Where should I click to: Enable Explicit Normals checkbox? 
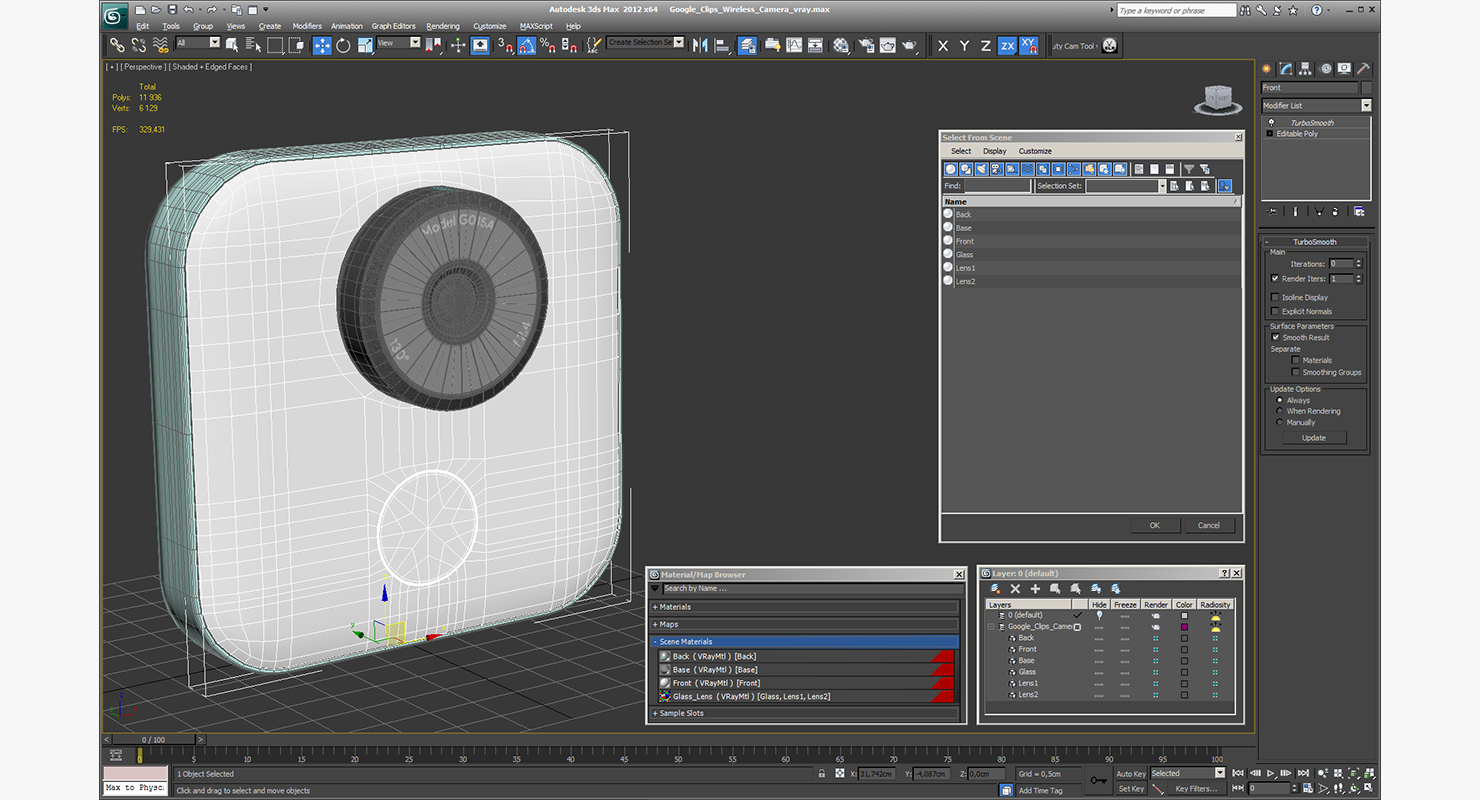pyautogui.click(x=1275, y=311)
